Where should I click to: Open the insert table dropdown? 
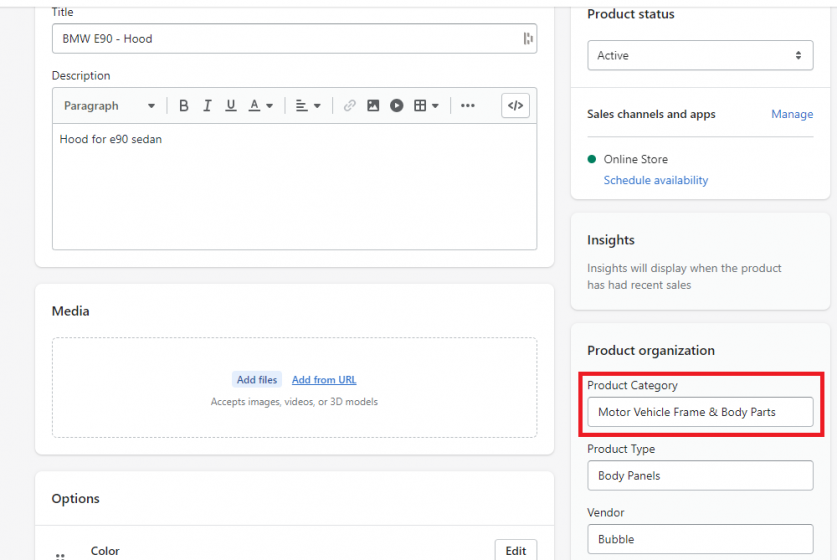(427, 106)
